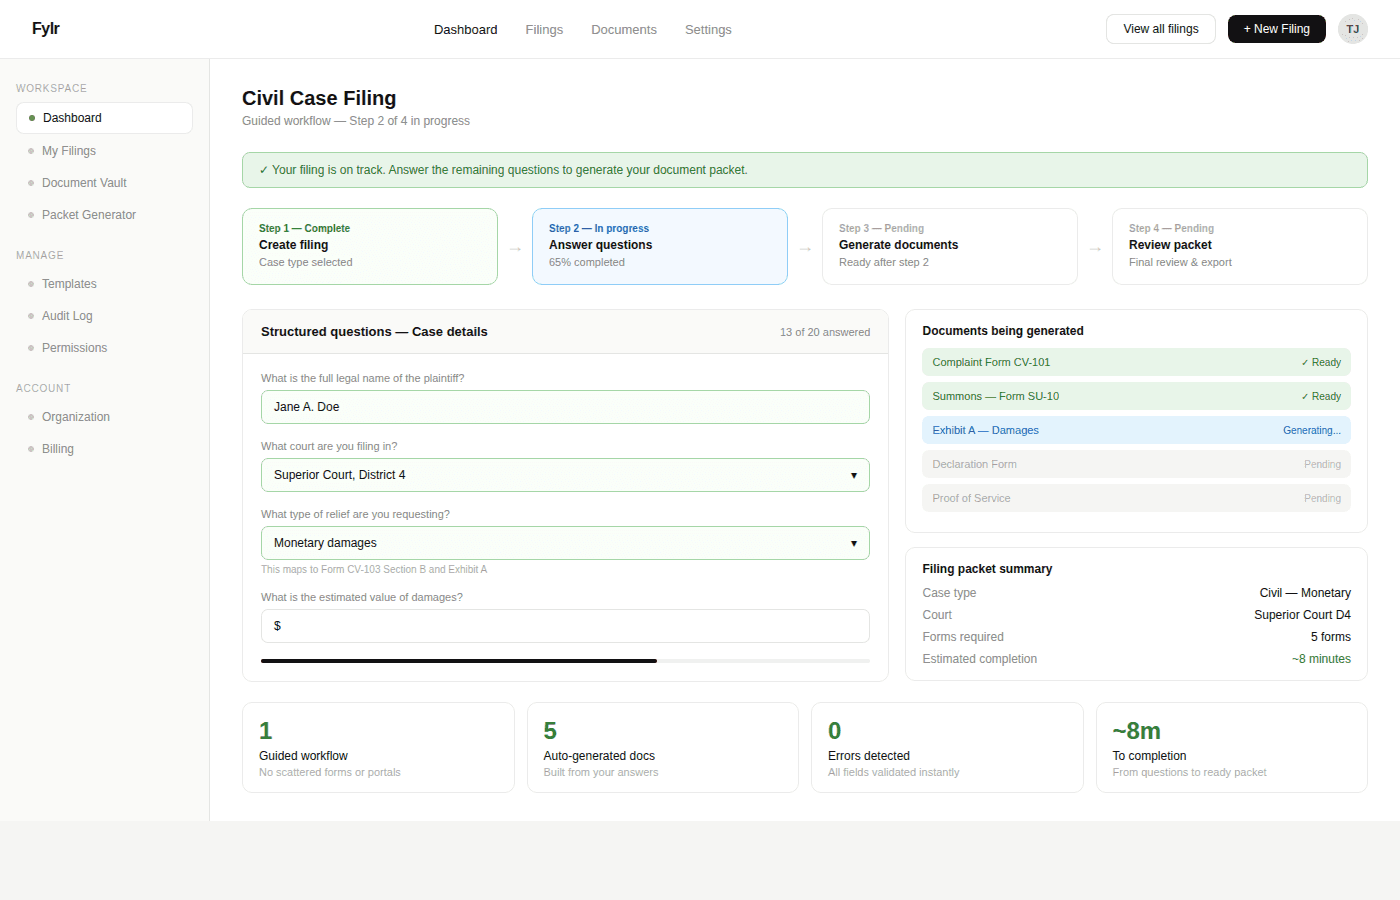
Task: Switch to the Documents tab
Action: tap(624, 30)
